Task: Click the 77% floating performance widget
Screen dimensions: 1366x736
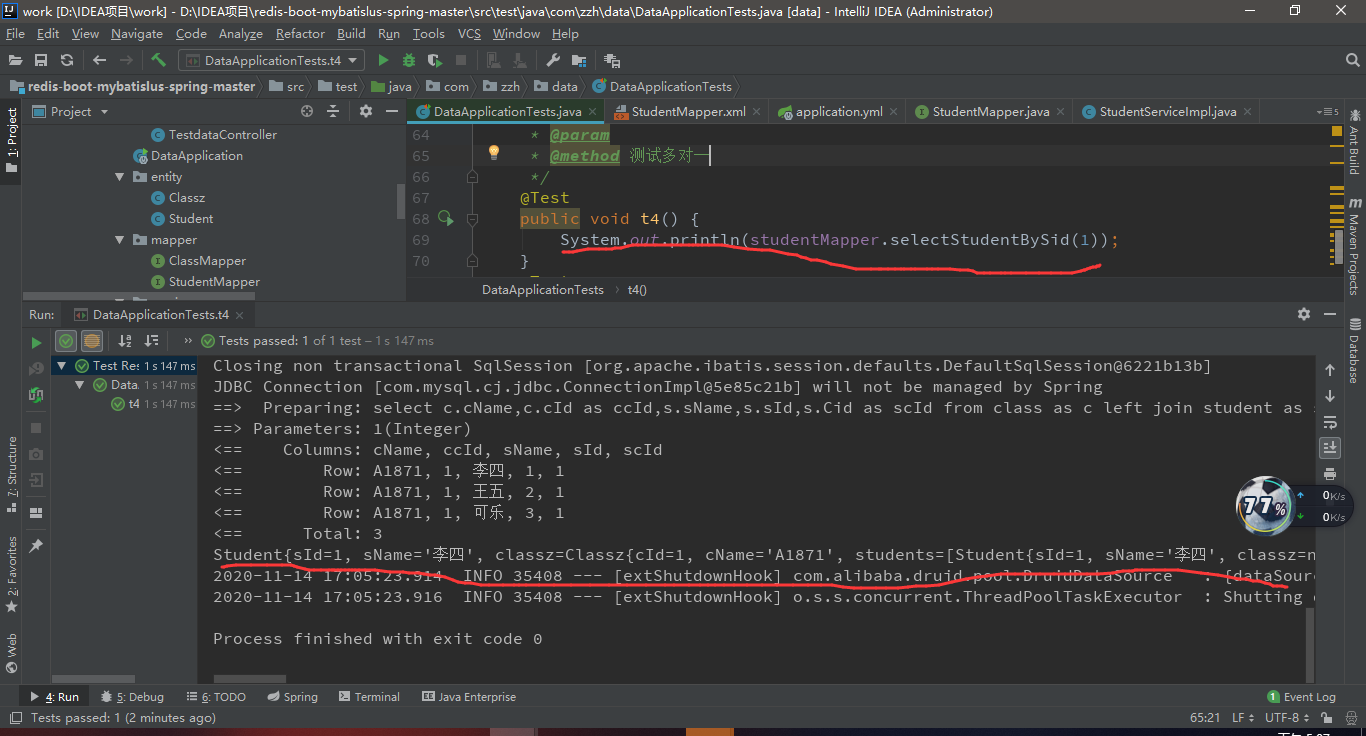Action: (x=1265, y=506)
